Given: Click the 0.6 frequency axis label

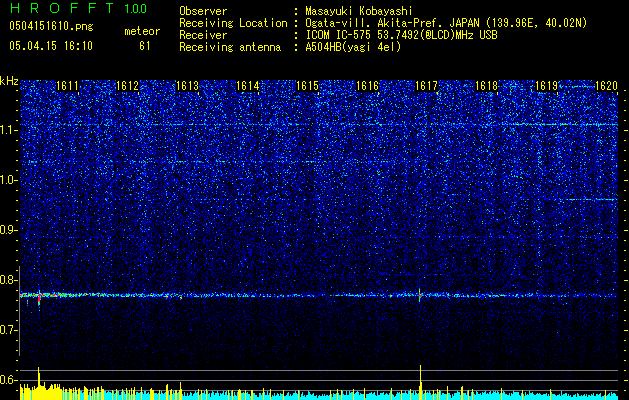Looking at the screenshot, I should 9,380.
